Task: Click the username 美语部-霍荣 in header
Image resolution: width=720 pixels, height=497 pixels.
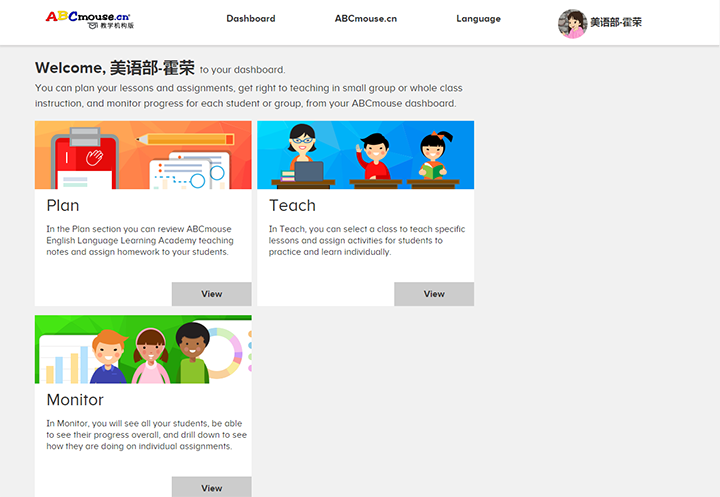Action: click(x=616, y=23)
